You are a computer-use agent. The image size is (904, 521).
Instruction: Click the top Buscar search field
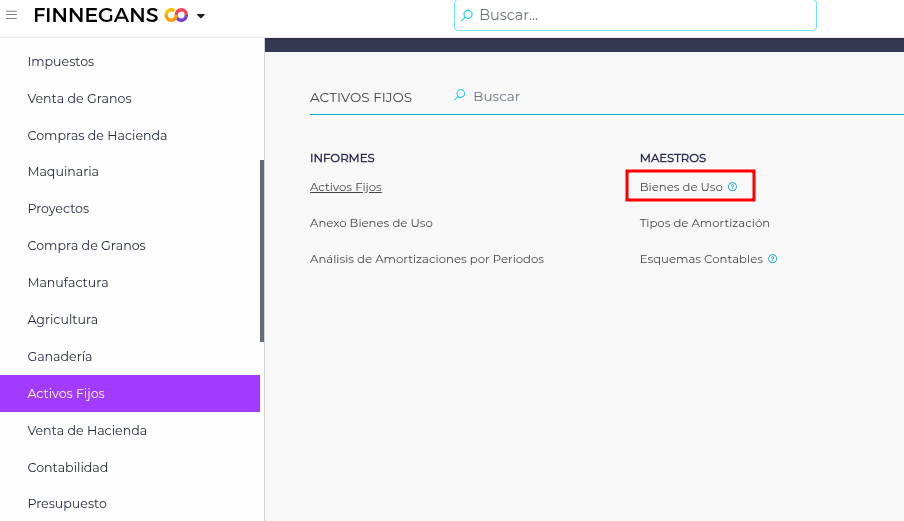(640, 15)
